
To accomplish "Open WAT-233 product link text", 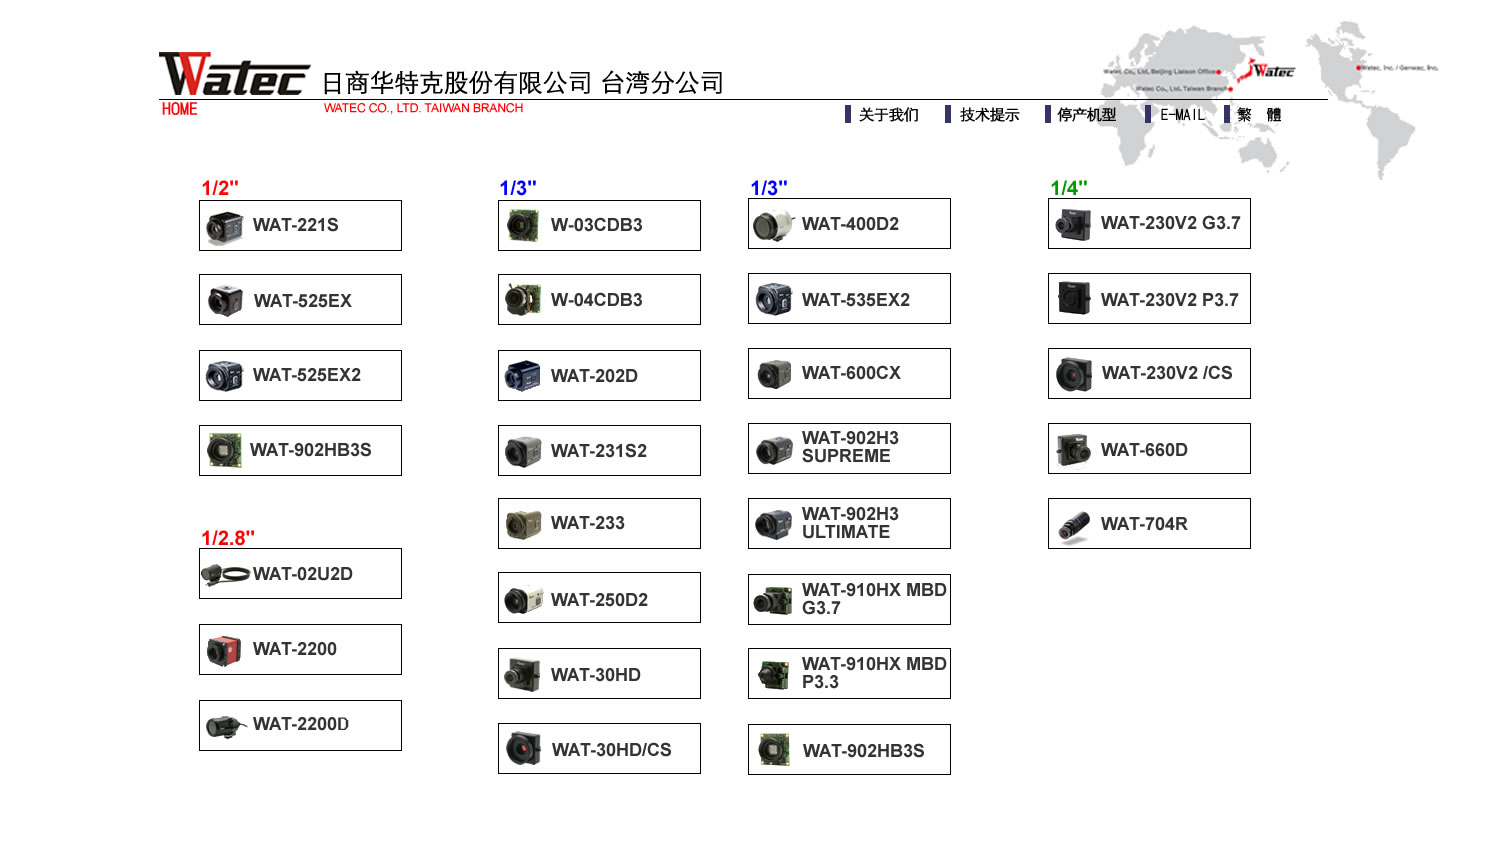I will pyautogui.click(x=588, y=523).
